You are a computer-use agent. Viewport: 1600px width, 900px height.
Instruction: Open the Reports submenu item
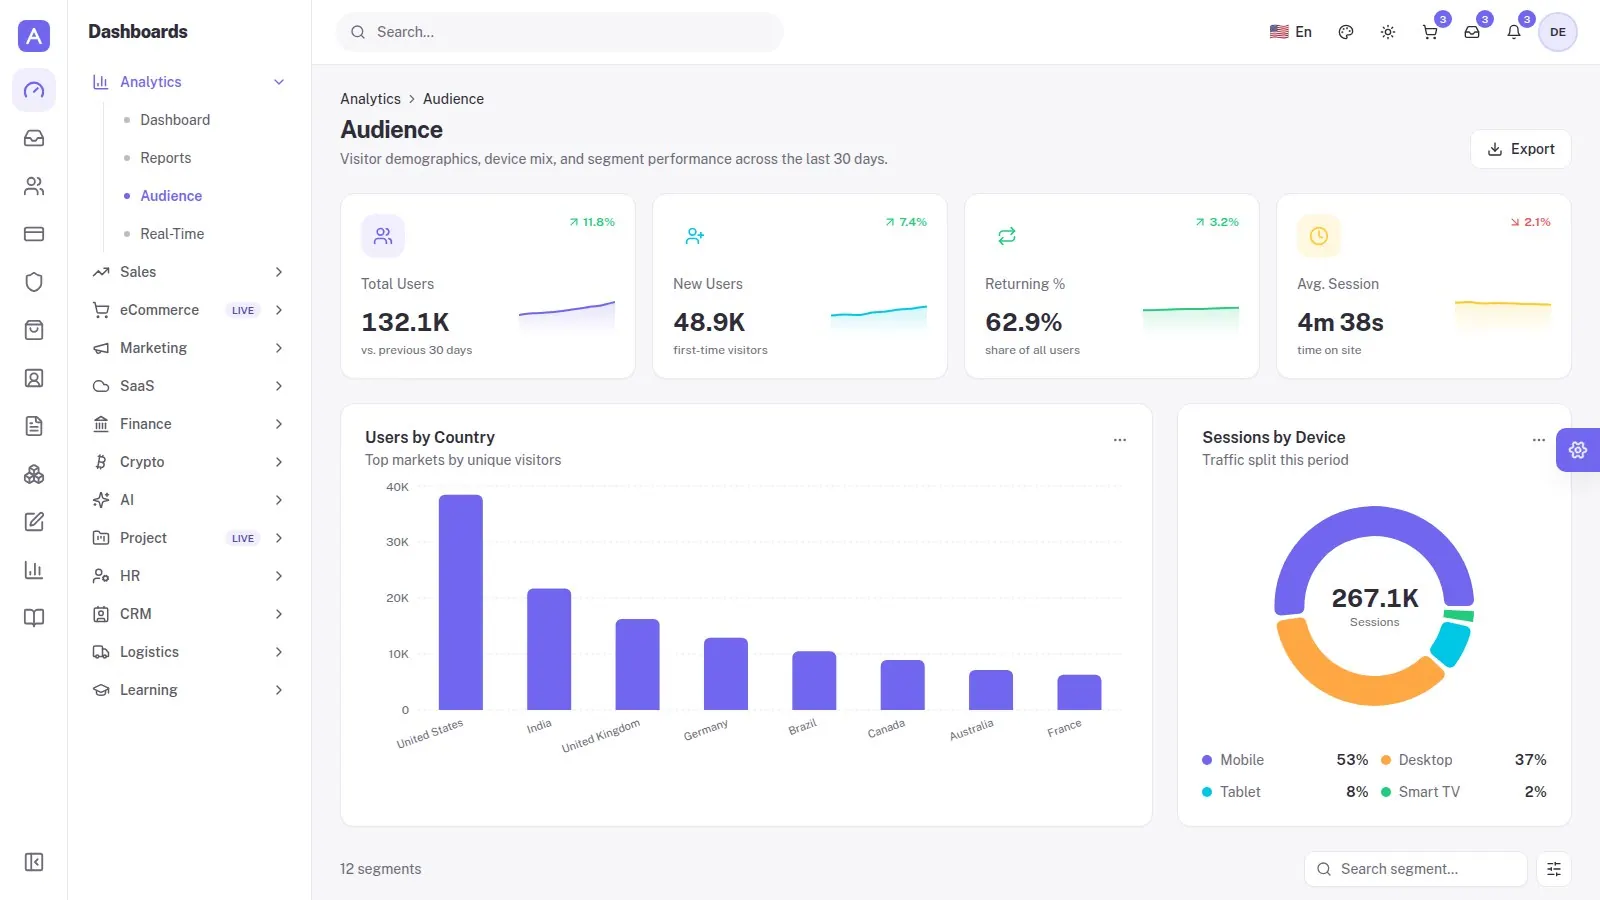tap(166, 158)
